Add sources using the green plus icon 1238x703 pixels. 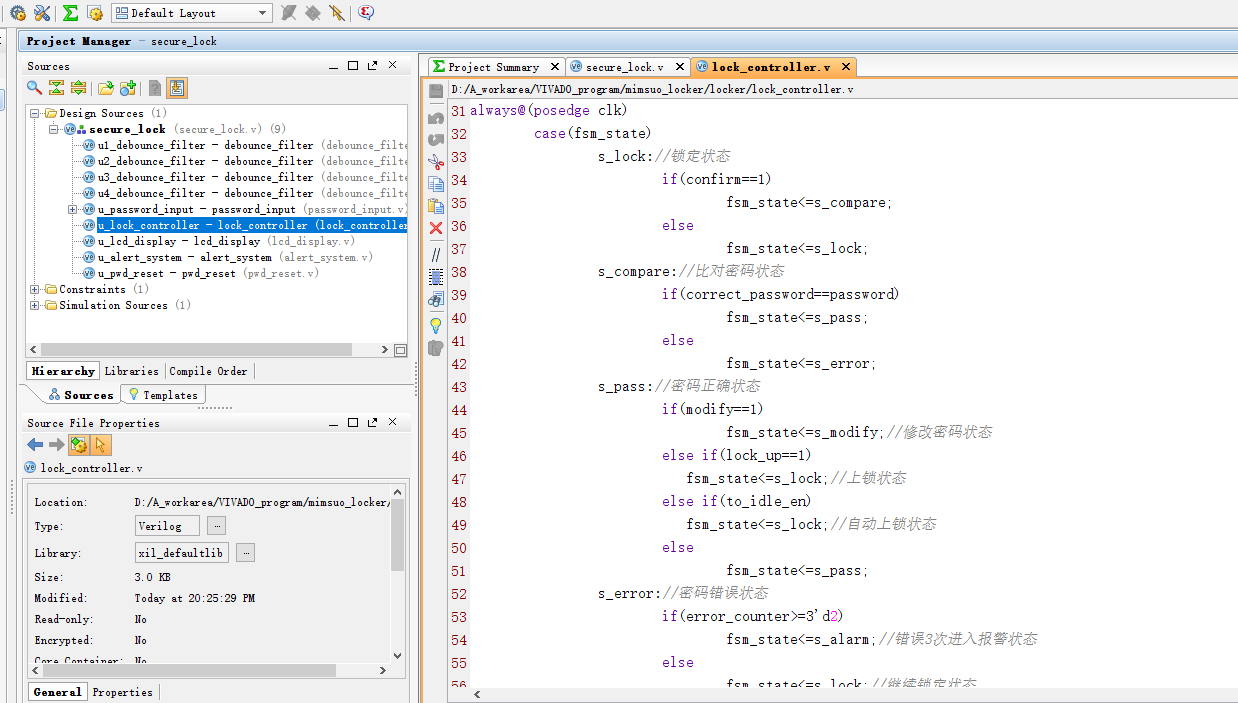(x=127, y=88)
